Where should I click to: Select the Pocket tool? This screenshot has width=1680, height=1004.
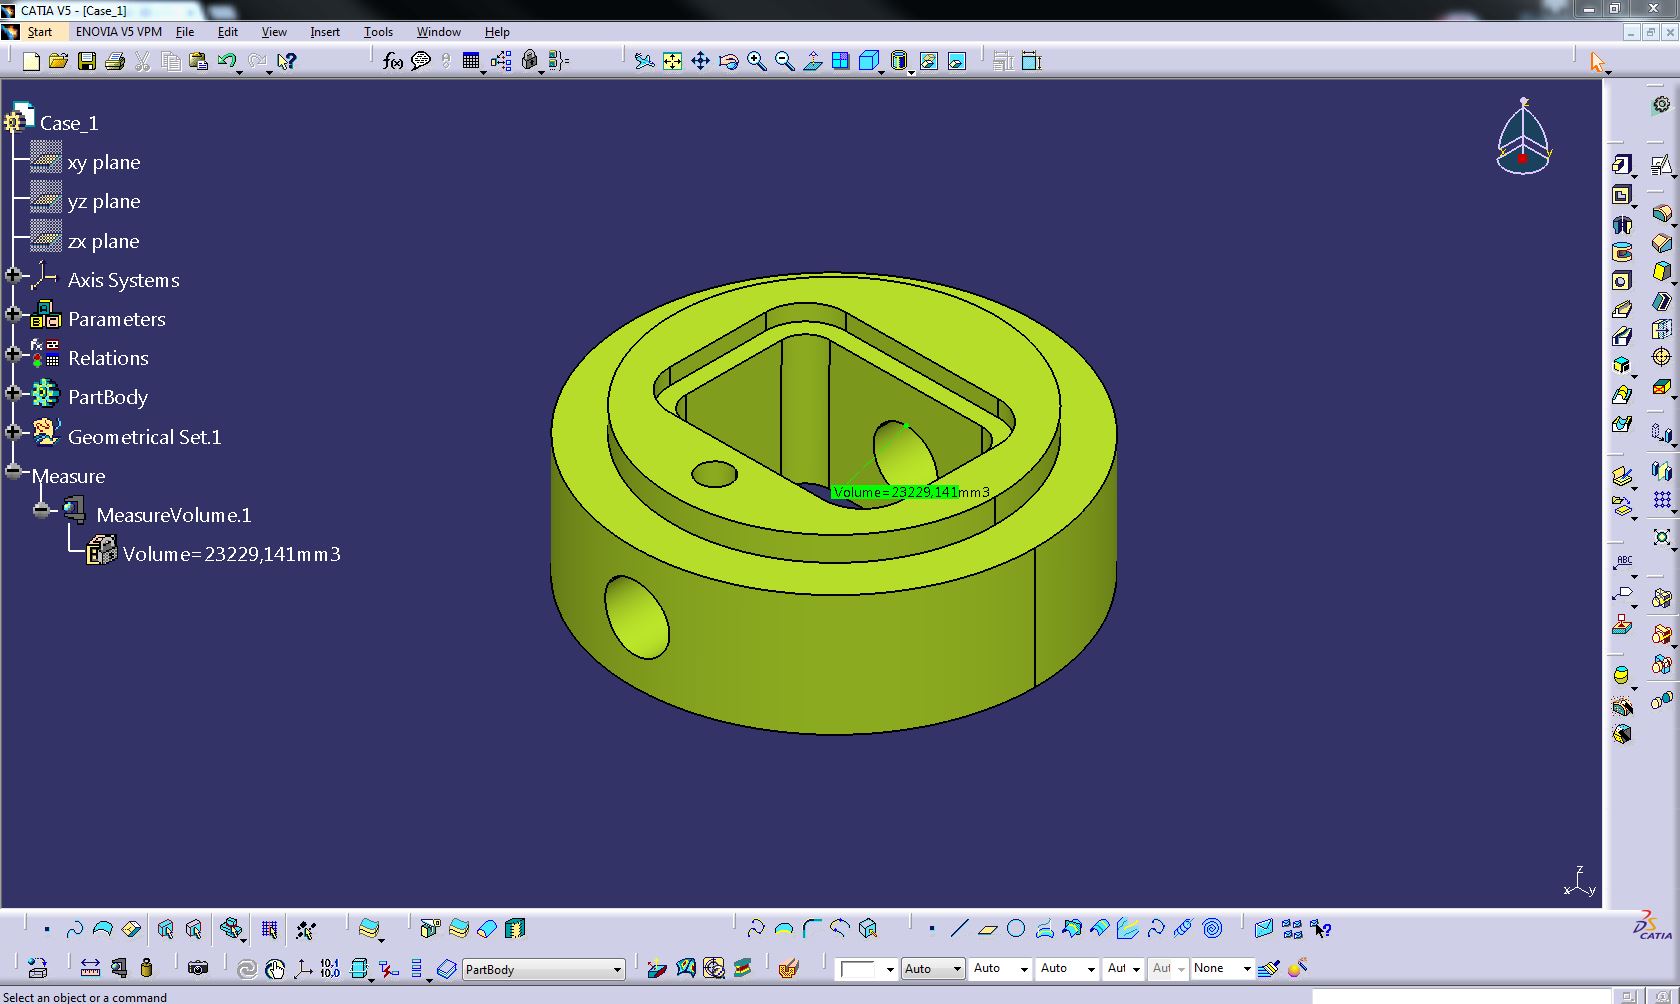1621,195
